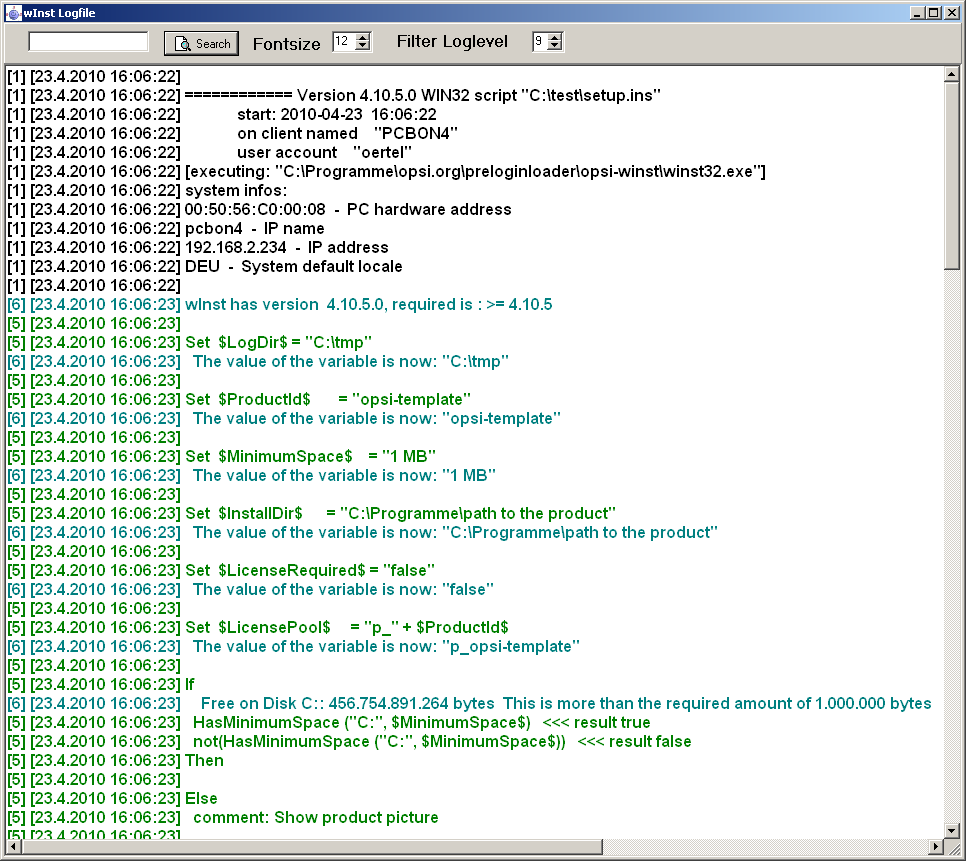Click the wInst logo in the title bar
This screenshot has height=861, width=966.
point(12,12)
